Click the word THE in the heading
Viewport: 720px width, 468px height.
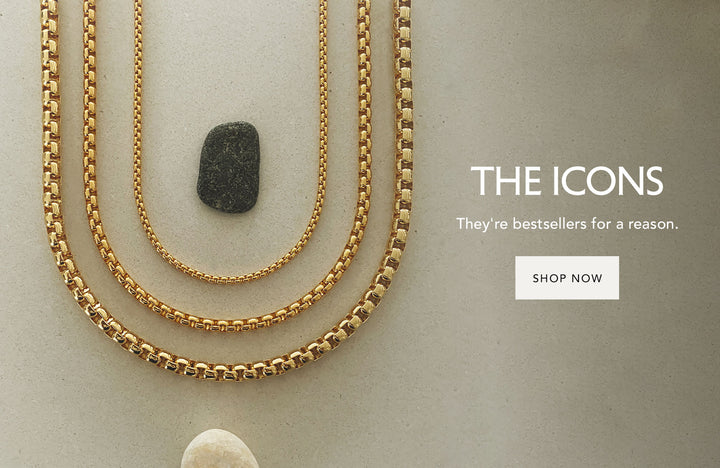[506, 181]
